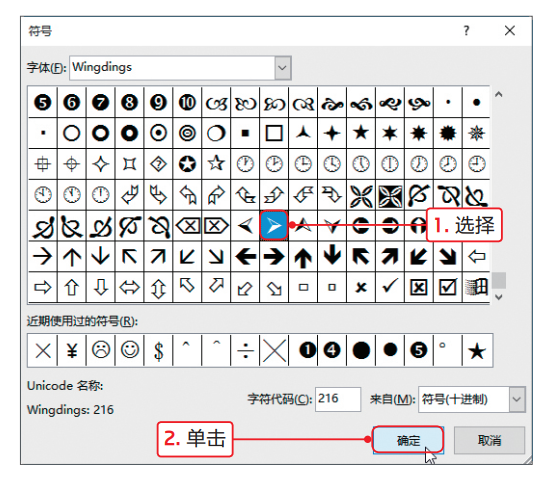Image resolution: width=549 pixels, height=479 pixels.
Task: Click the 确定 confirm button
Action: tap(408, 440)
